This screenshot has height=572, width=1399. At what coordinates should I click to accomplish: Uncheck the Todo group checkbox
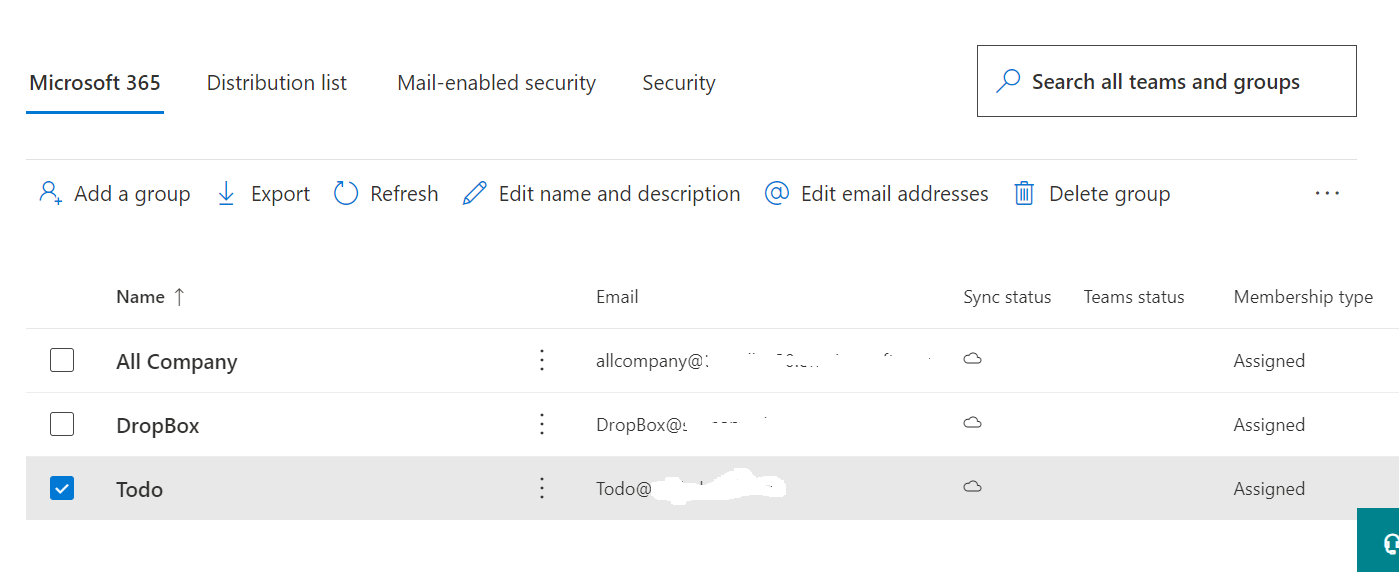pos(62,488)
